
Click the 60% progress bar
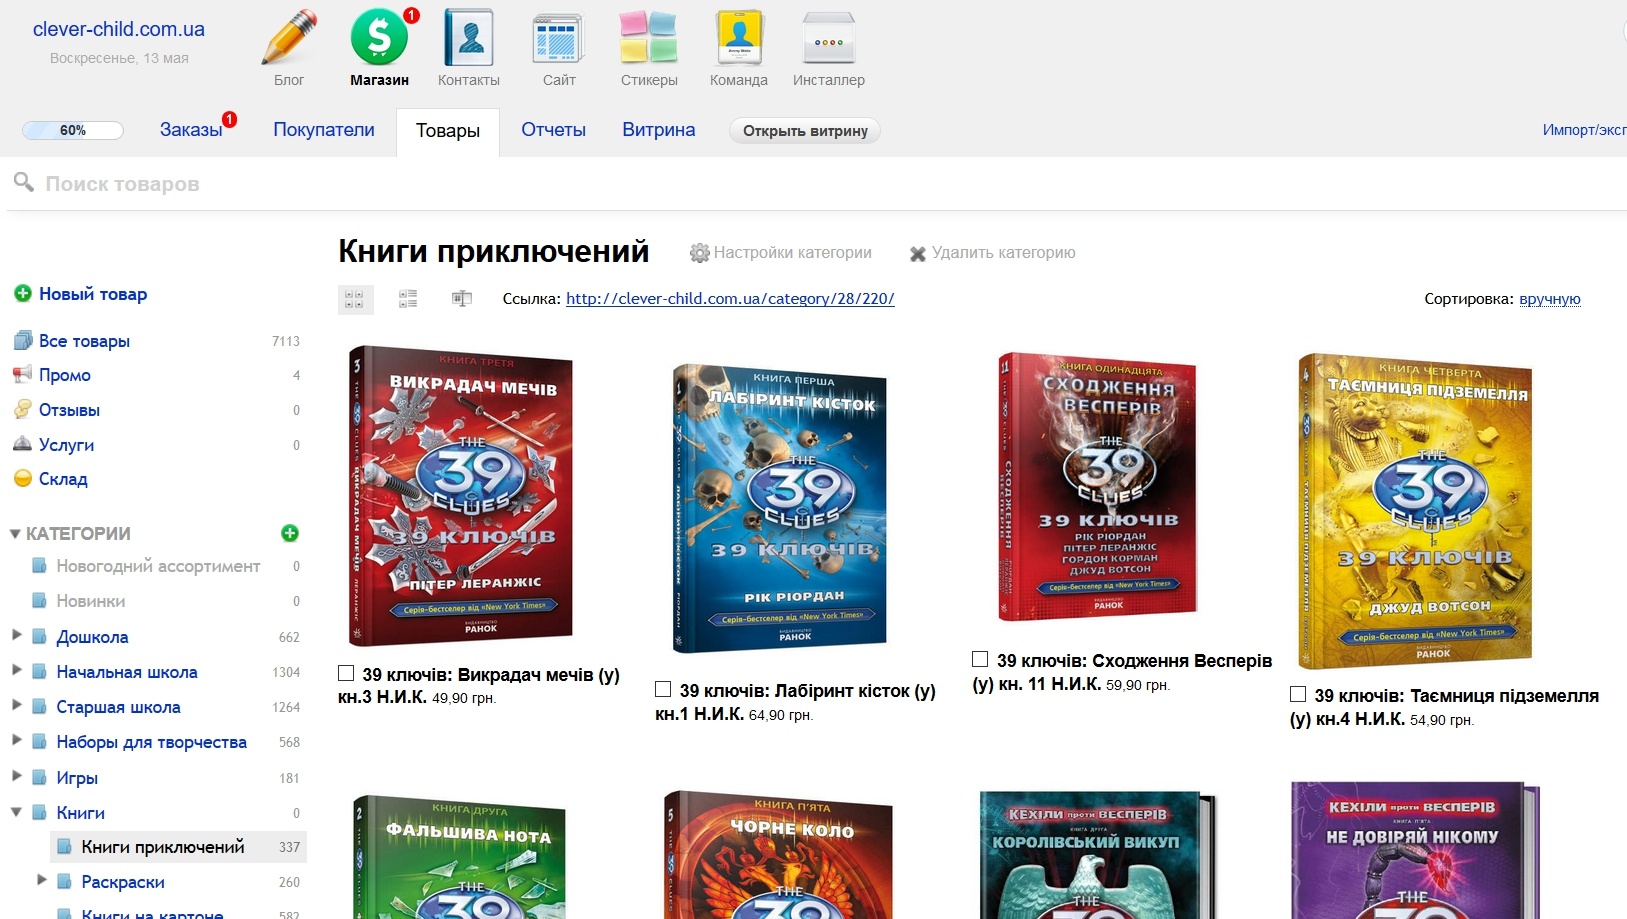73,130
